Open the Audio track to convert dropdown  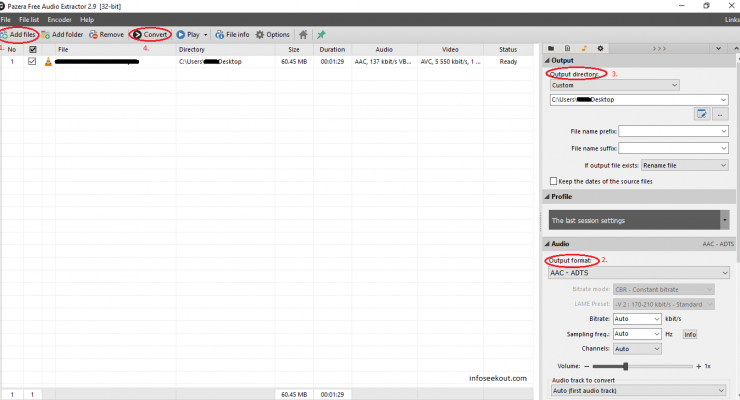[x=639, y=391]
